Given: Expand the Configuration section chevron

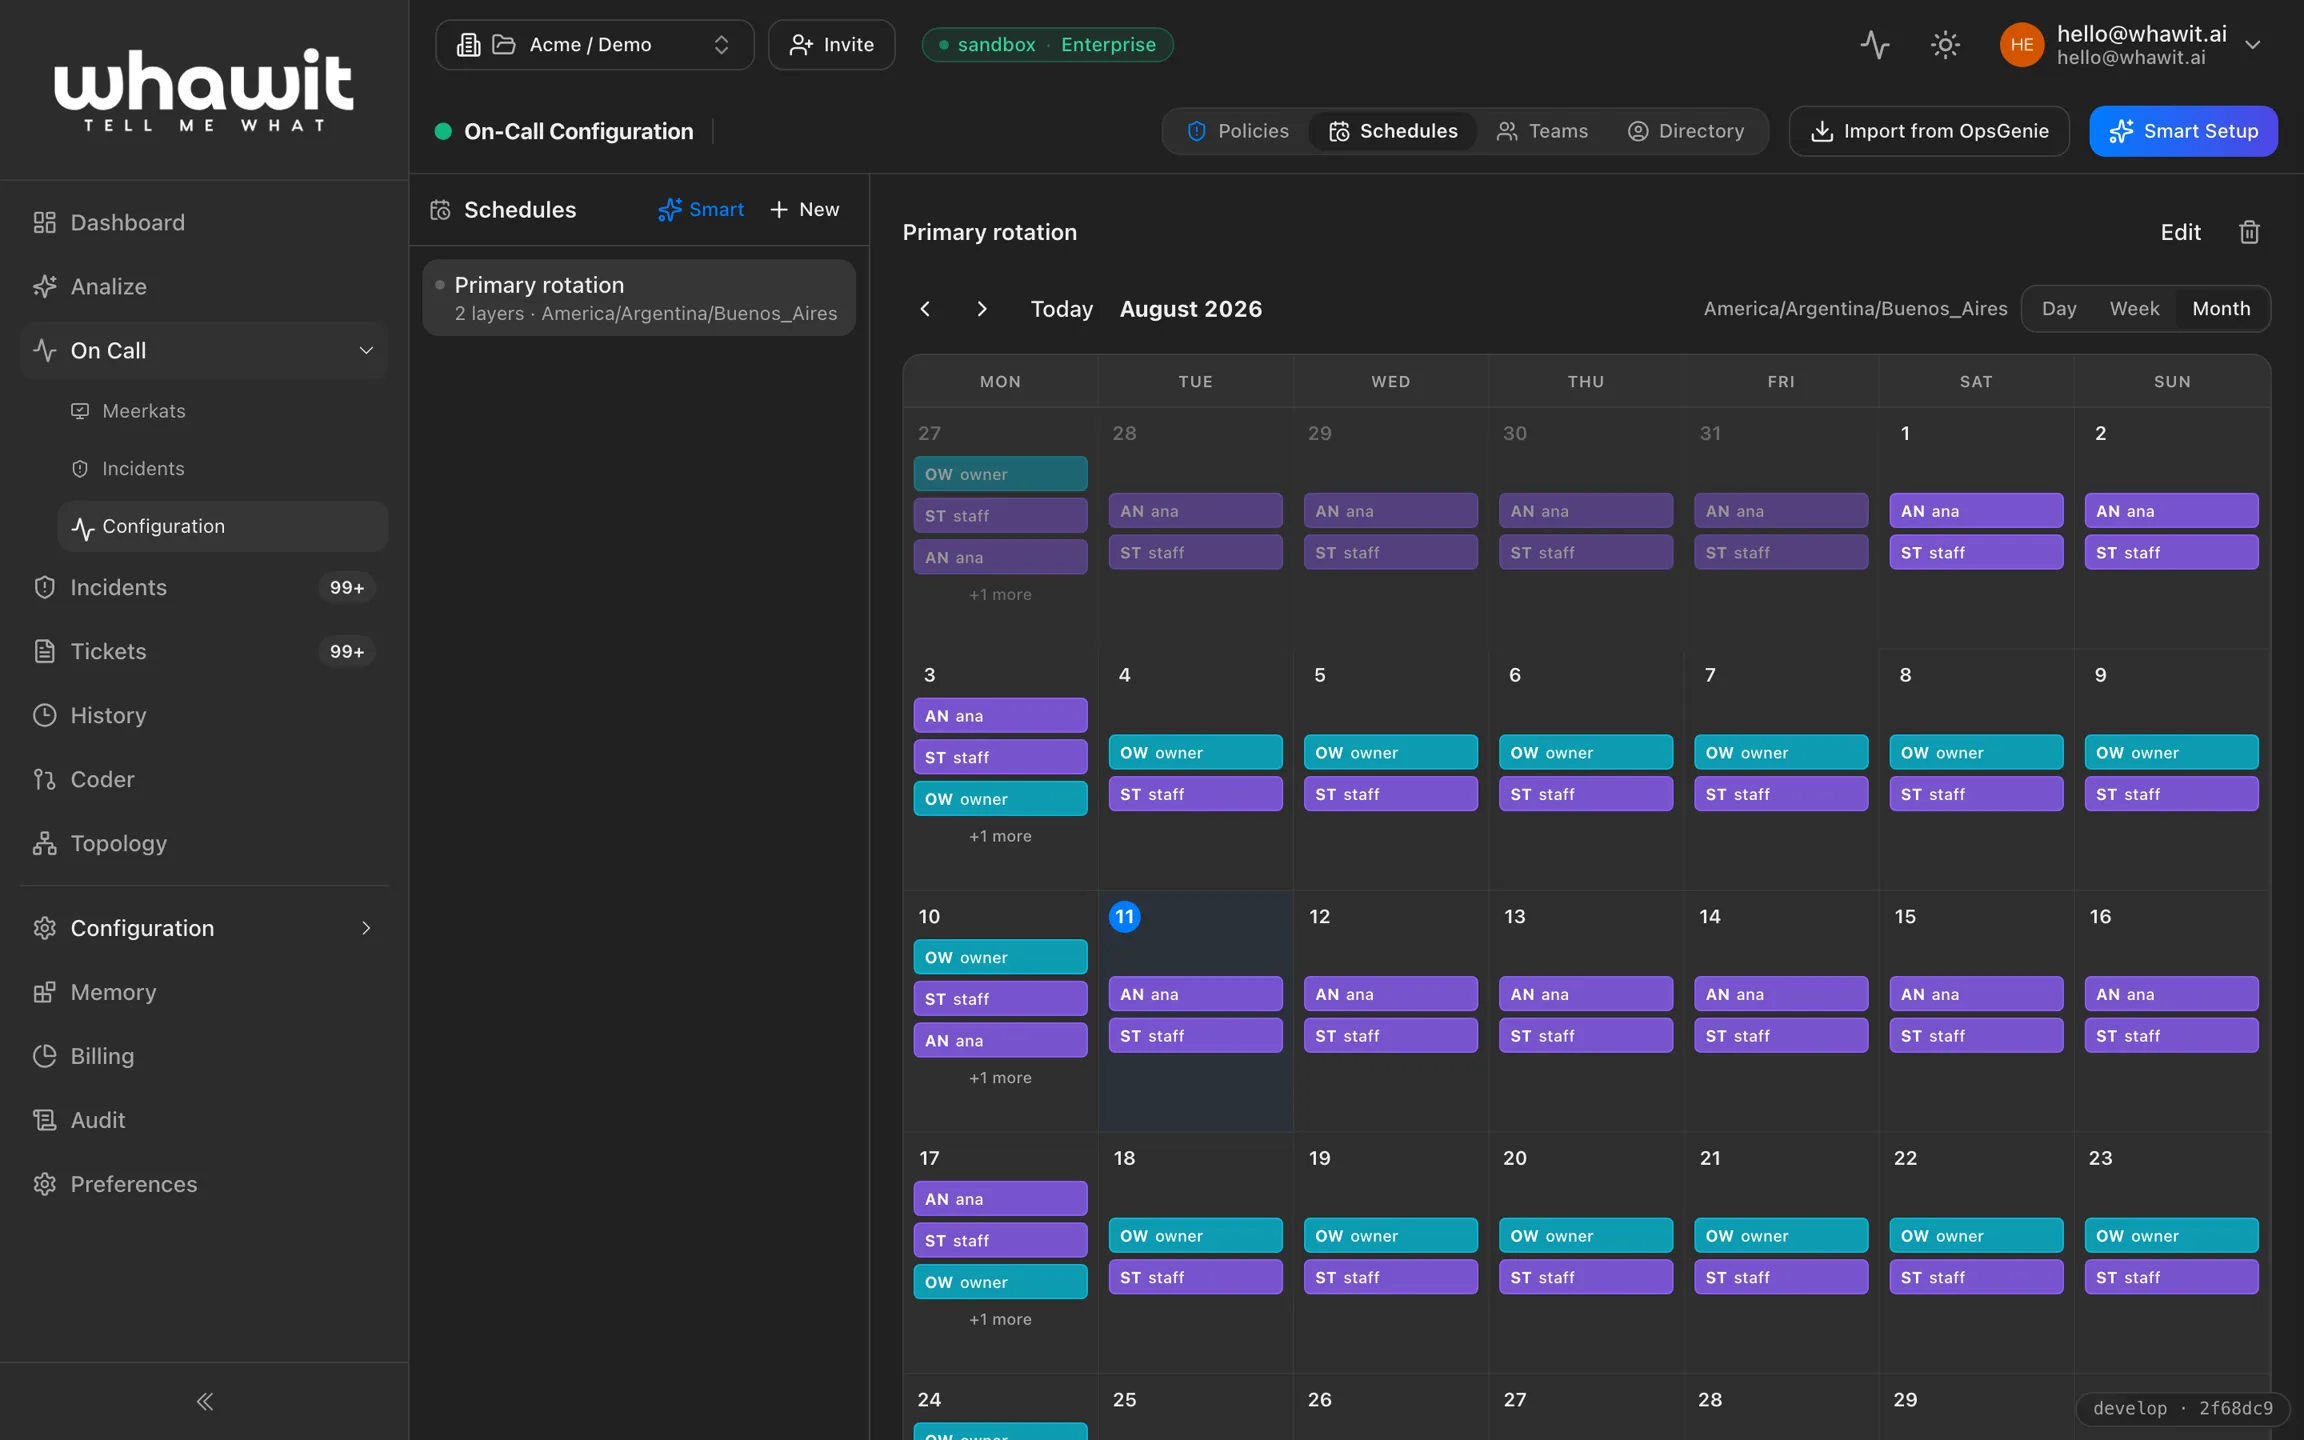Looking at the screenshot, I should pos(366,928).
